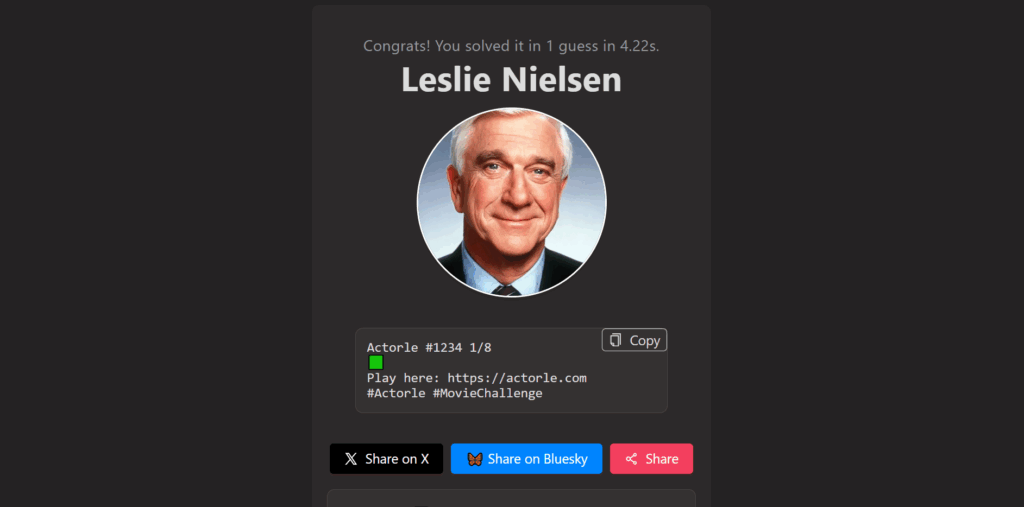1024x507 pixels.
Task: Click the Congrats solved-it message
Action: coord(511,46)
